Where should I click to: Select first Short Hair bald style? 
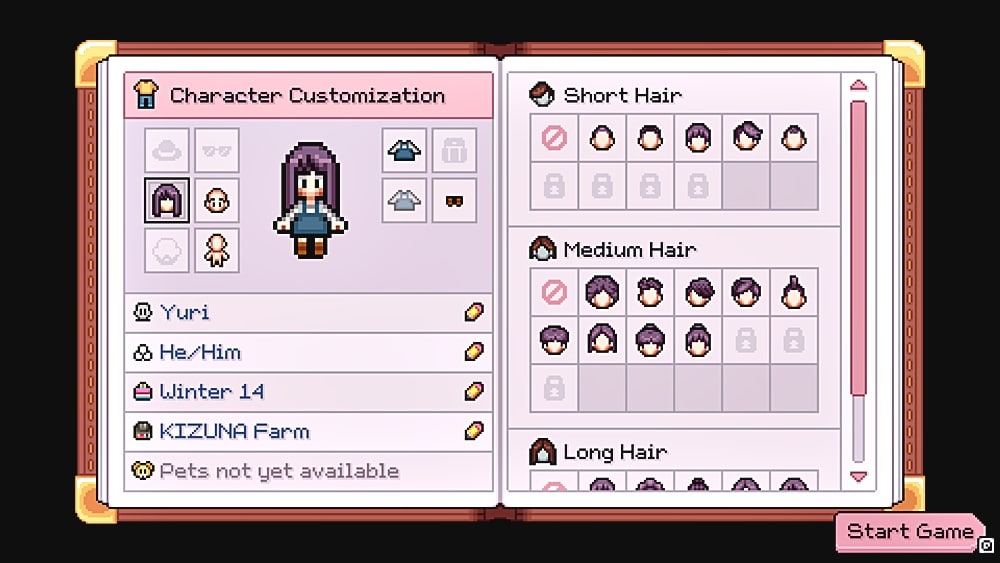(x=602, y=138)
